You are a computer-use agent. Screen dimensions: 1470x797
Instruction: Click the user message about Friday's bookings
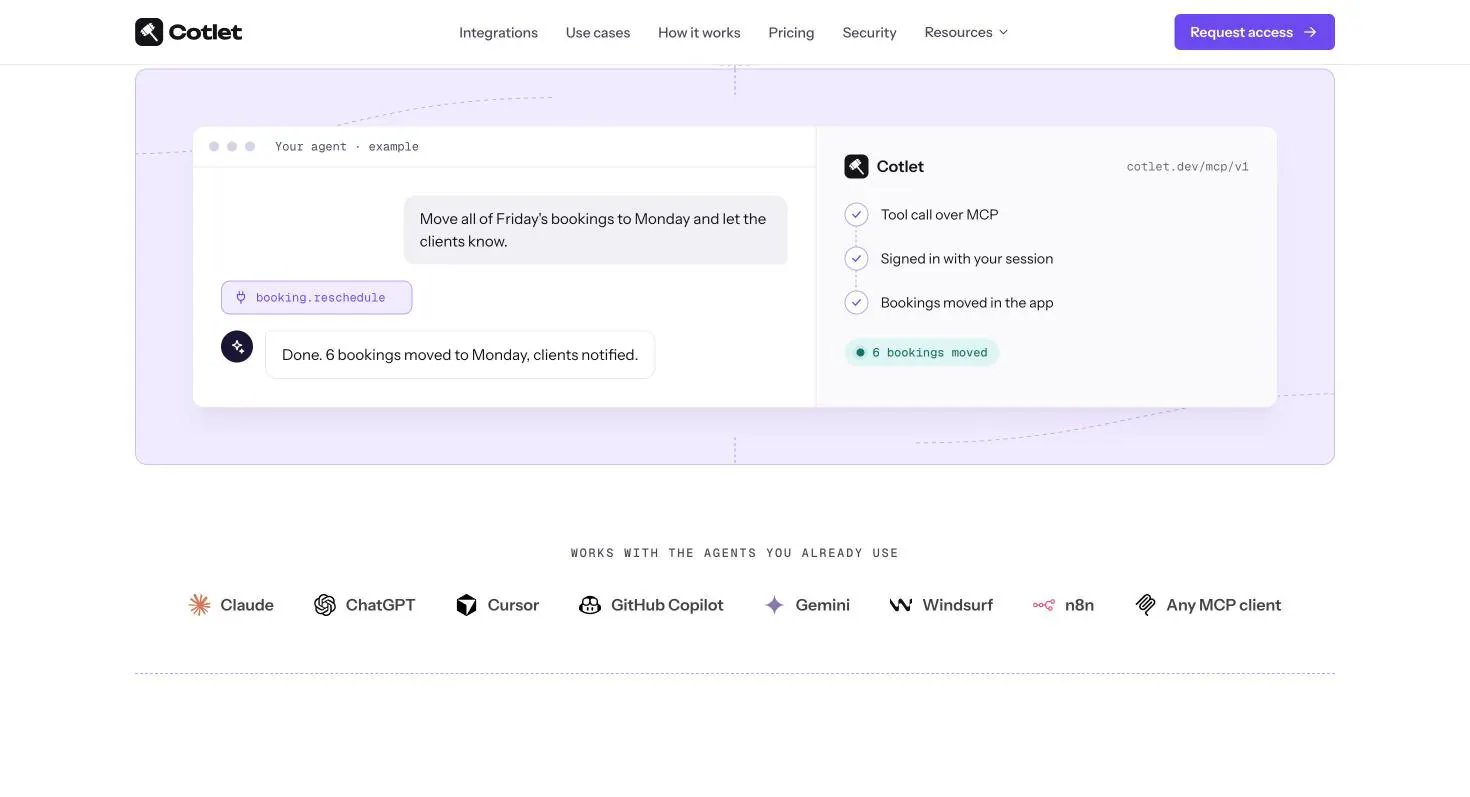click(595, 230)
